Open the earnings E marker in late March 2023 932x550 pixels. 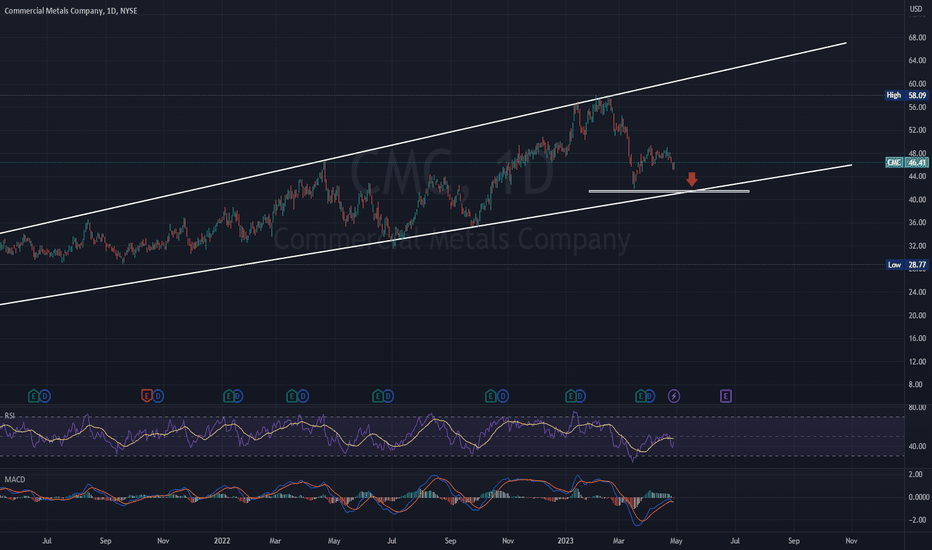coord(641,396)
